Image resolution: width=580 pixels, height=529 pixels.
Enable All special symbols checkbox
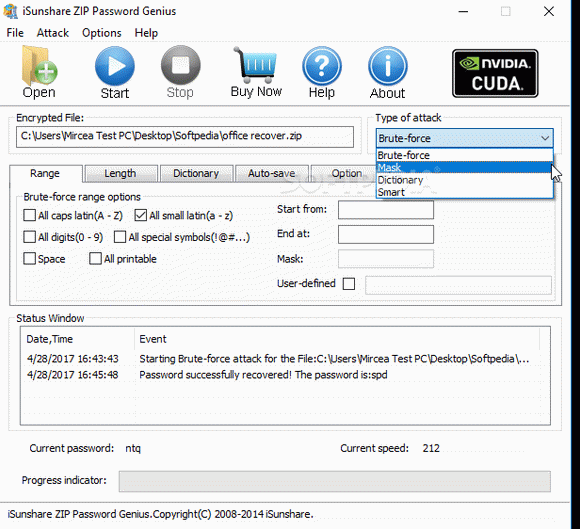[120, 237]
